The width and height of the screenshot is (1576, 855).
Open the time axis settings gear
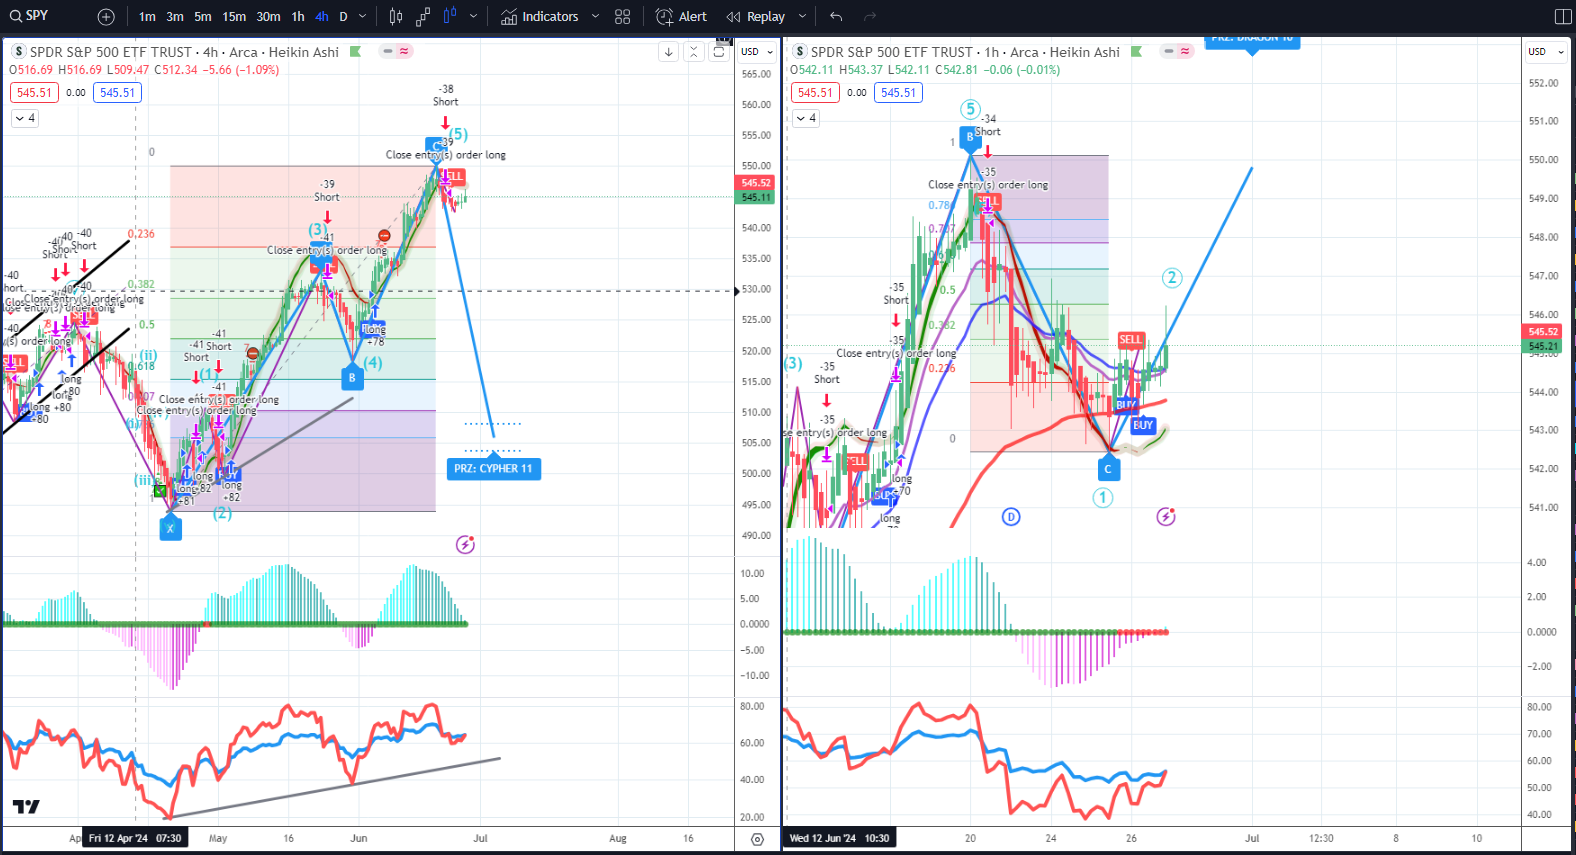point(757,839)
